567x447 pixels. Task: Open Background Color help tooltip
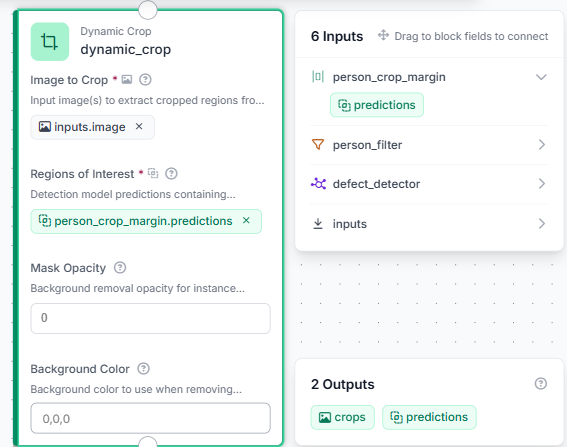(x=143, y=369)
